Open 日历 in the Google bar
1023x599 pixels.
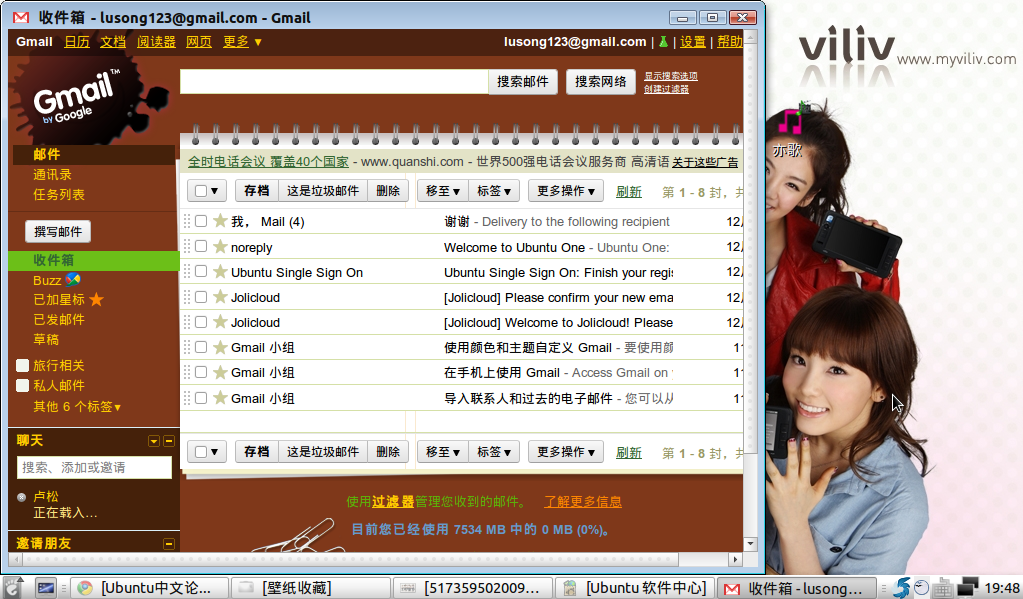pyautogui.click(x=77, y=42)
